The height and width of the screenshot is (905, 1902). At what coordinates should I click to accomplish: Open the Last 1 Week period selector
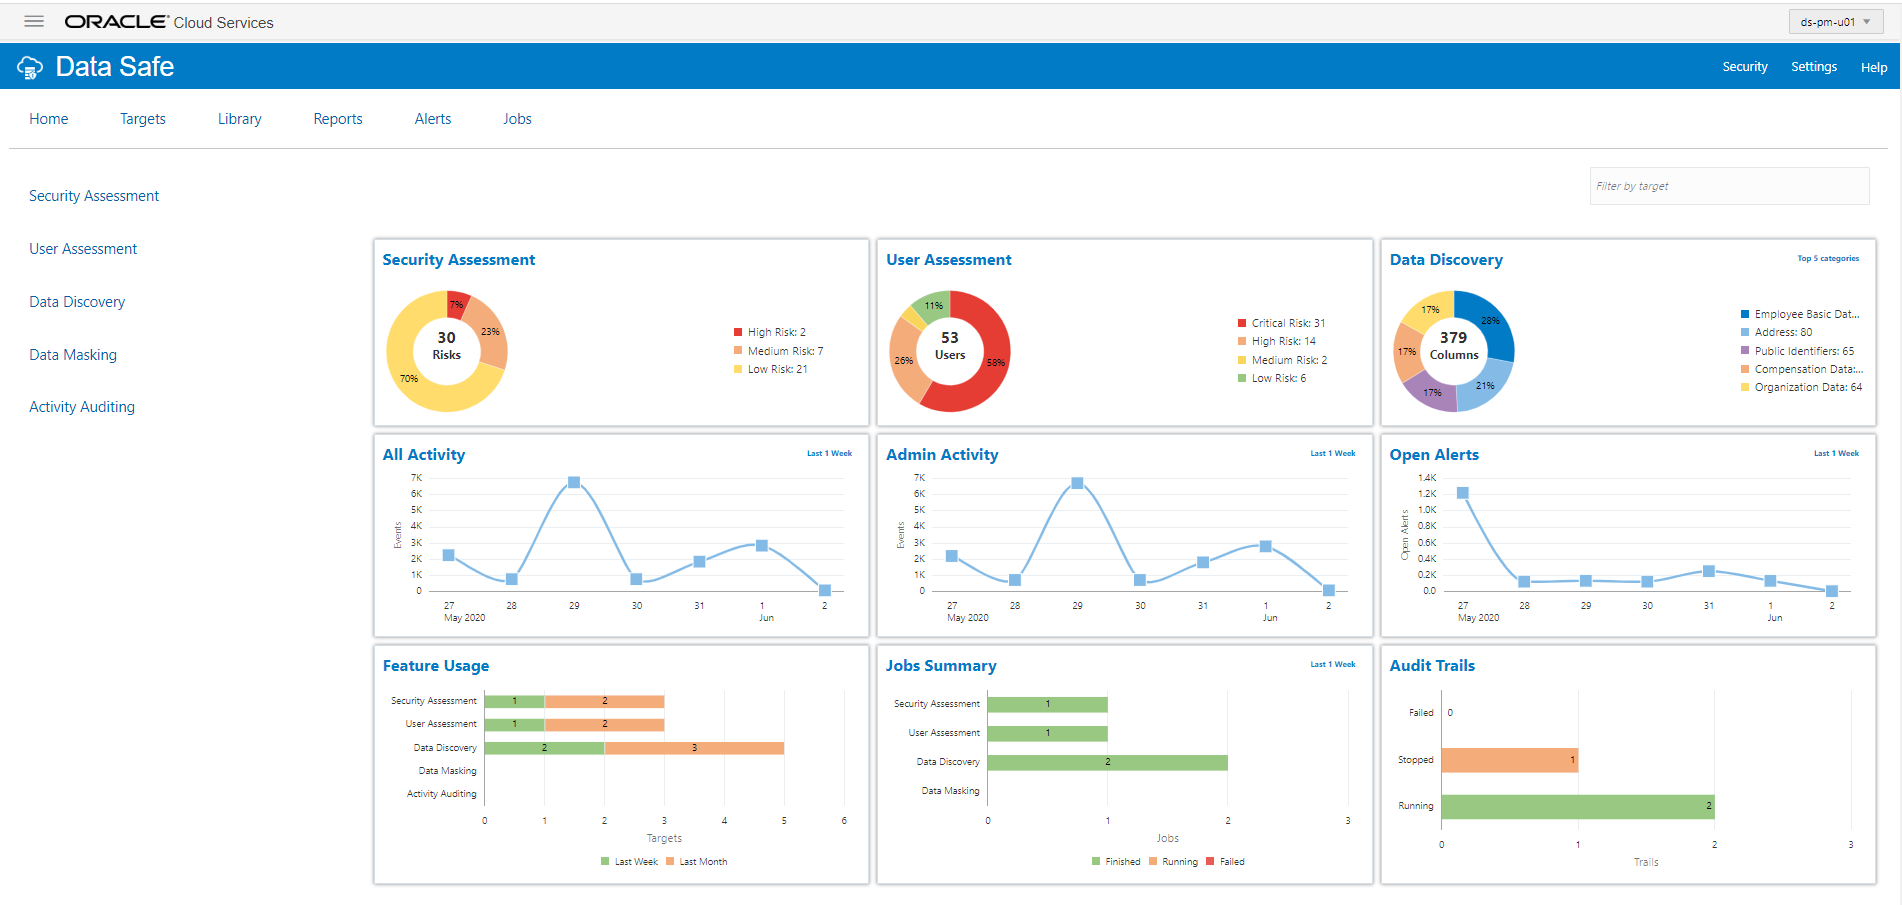pyautogui.click(x=829, y=453)
